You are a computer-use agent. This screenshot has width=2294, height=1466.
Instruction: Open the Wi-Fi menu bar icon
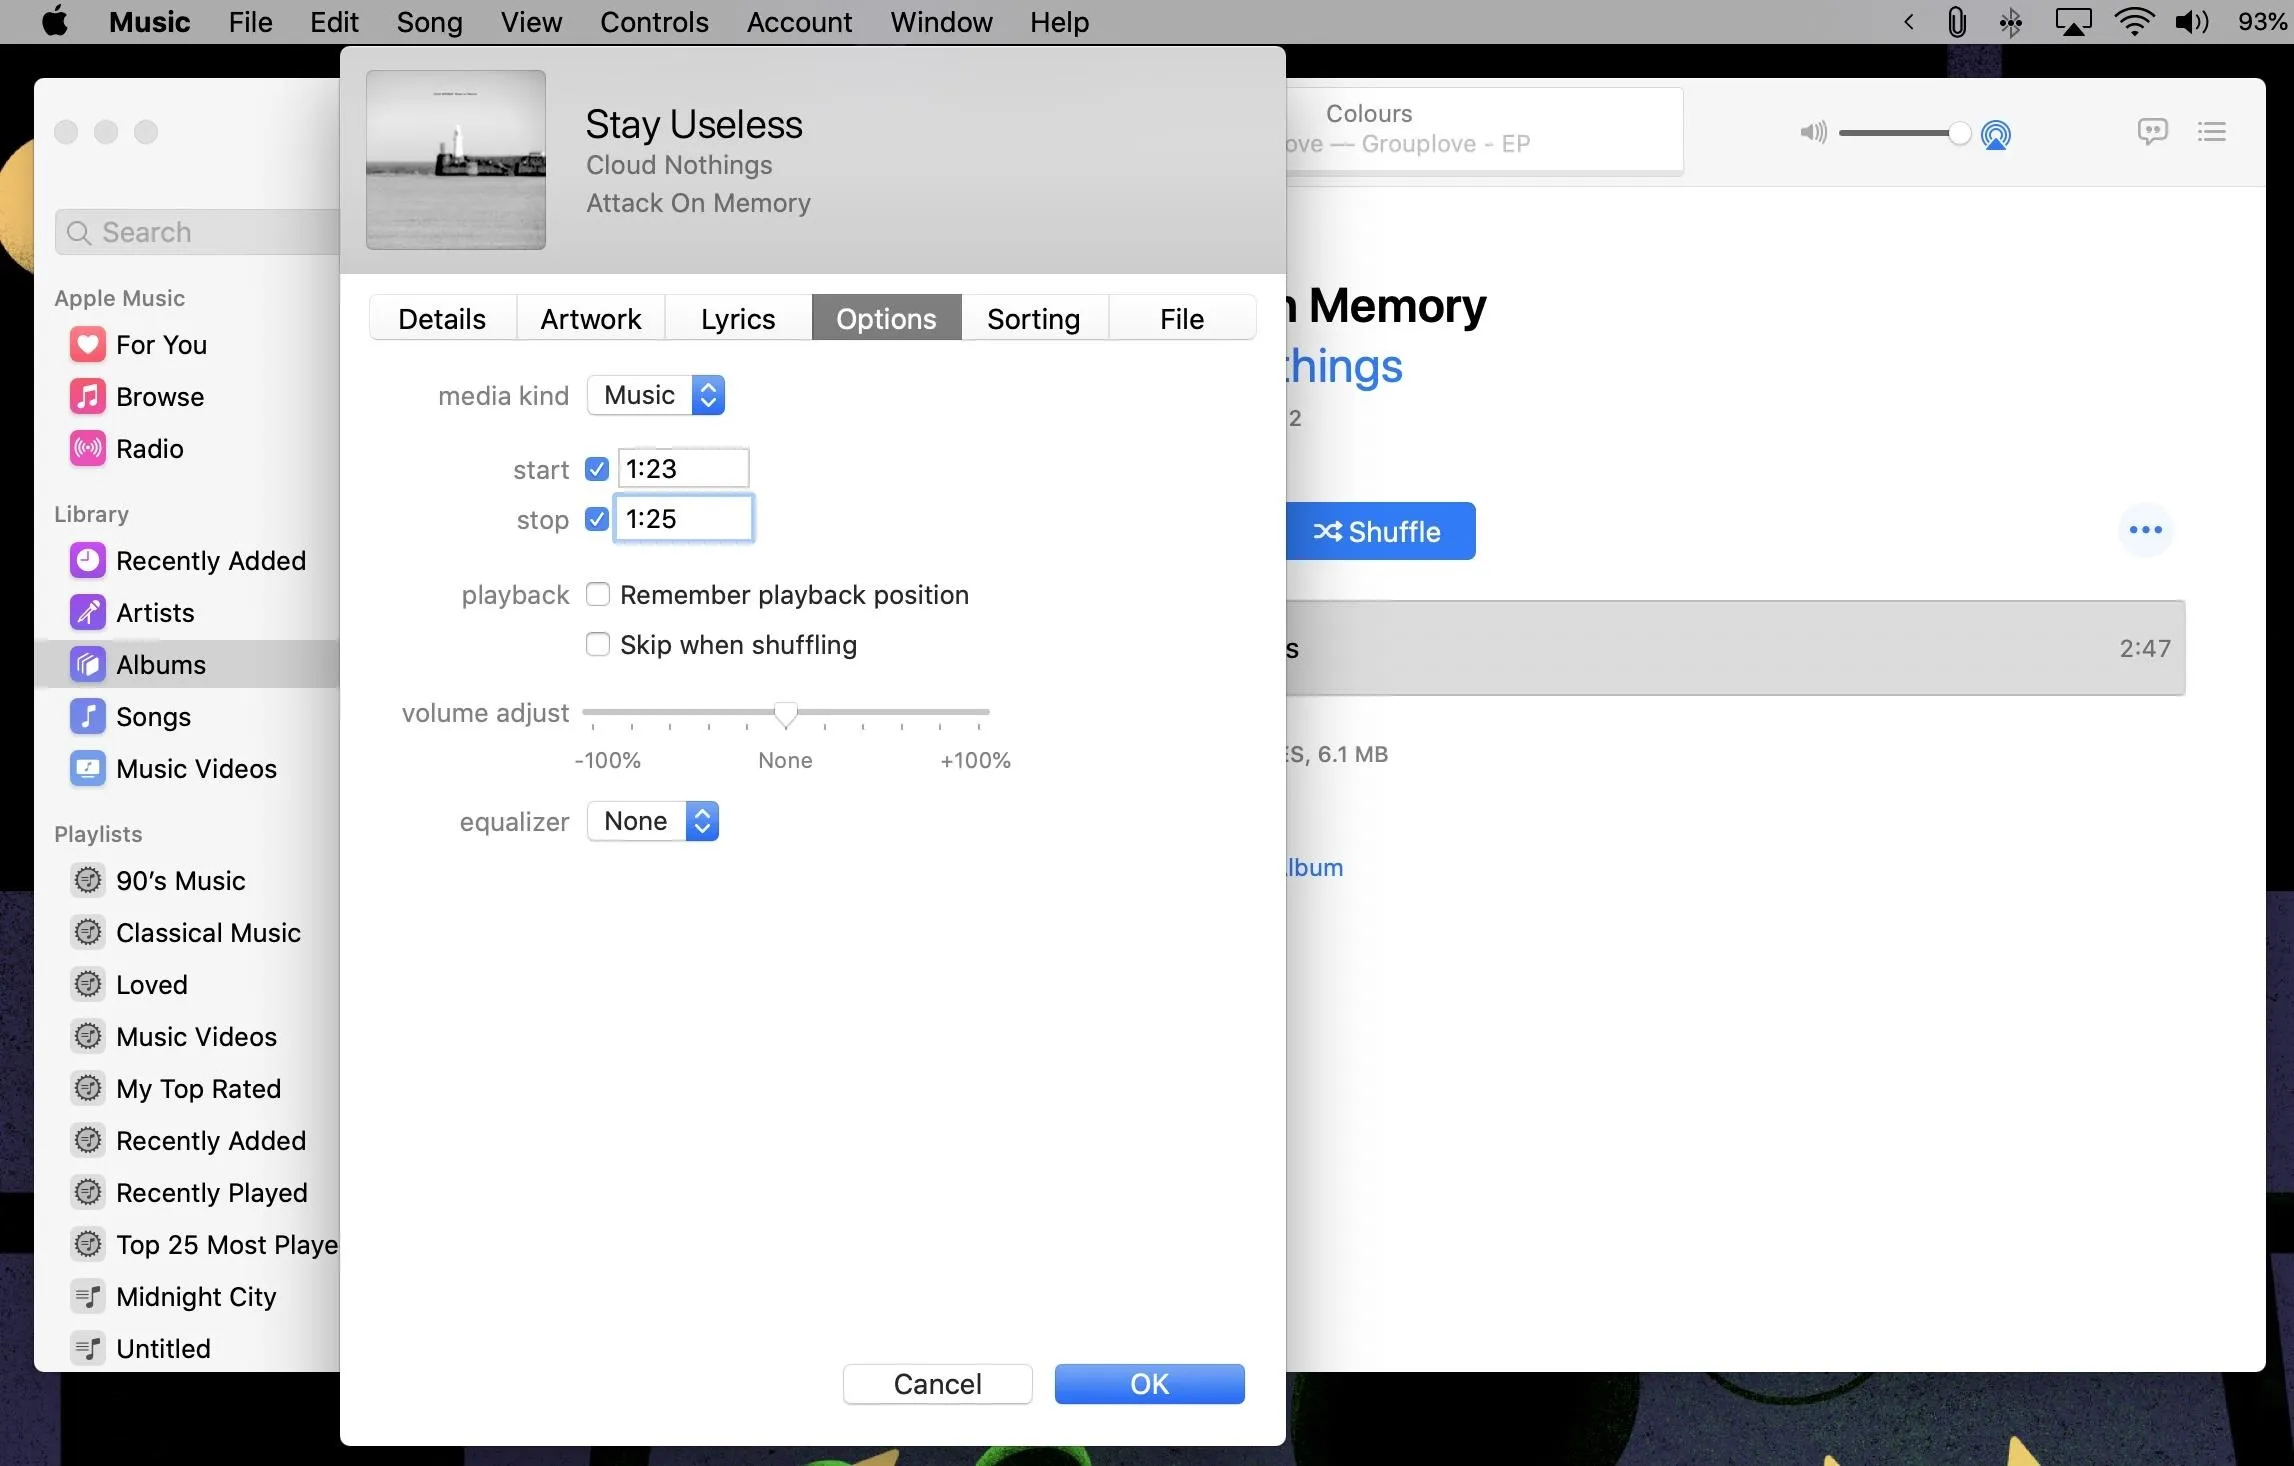click(x=2133, y=22)
